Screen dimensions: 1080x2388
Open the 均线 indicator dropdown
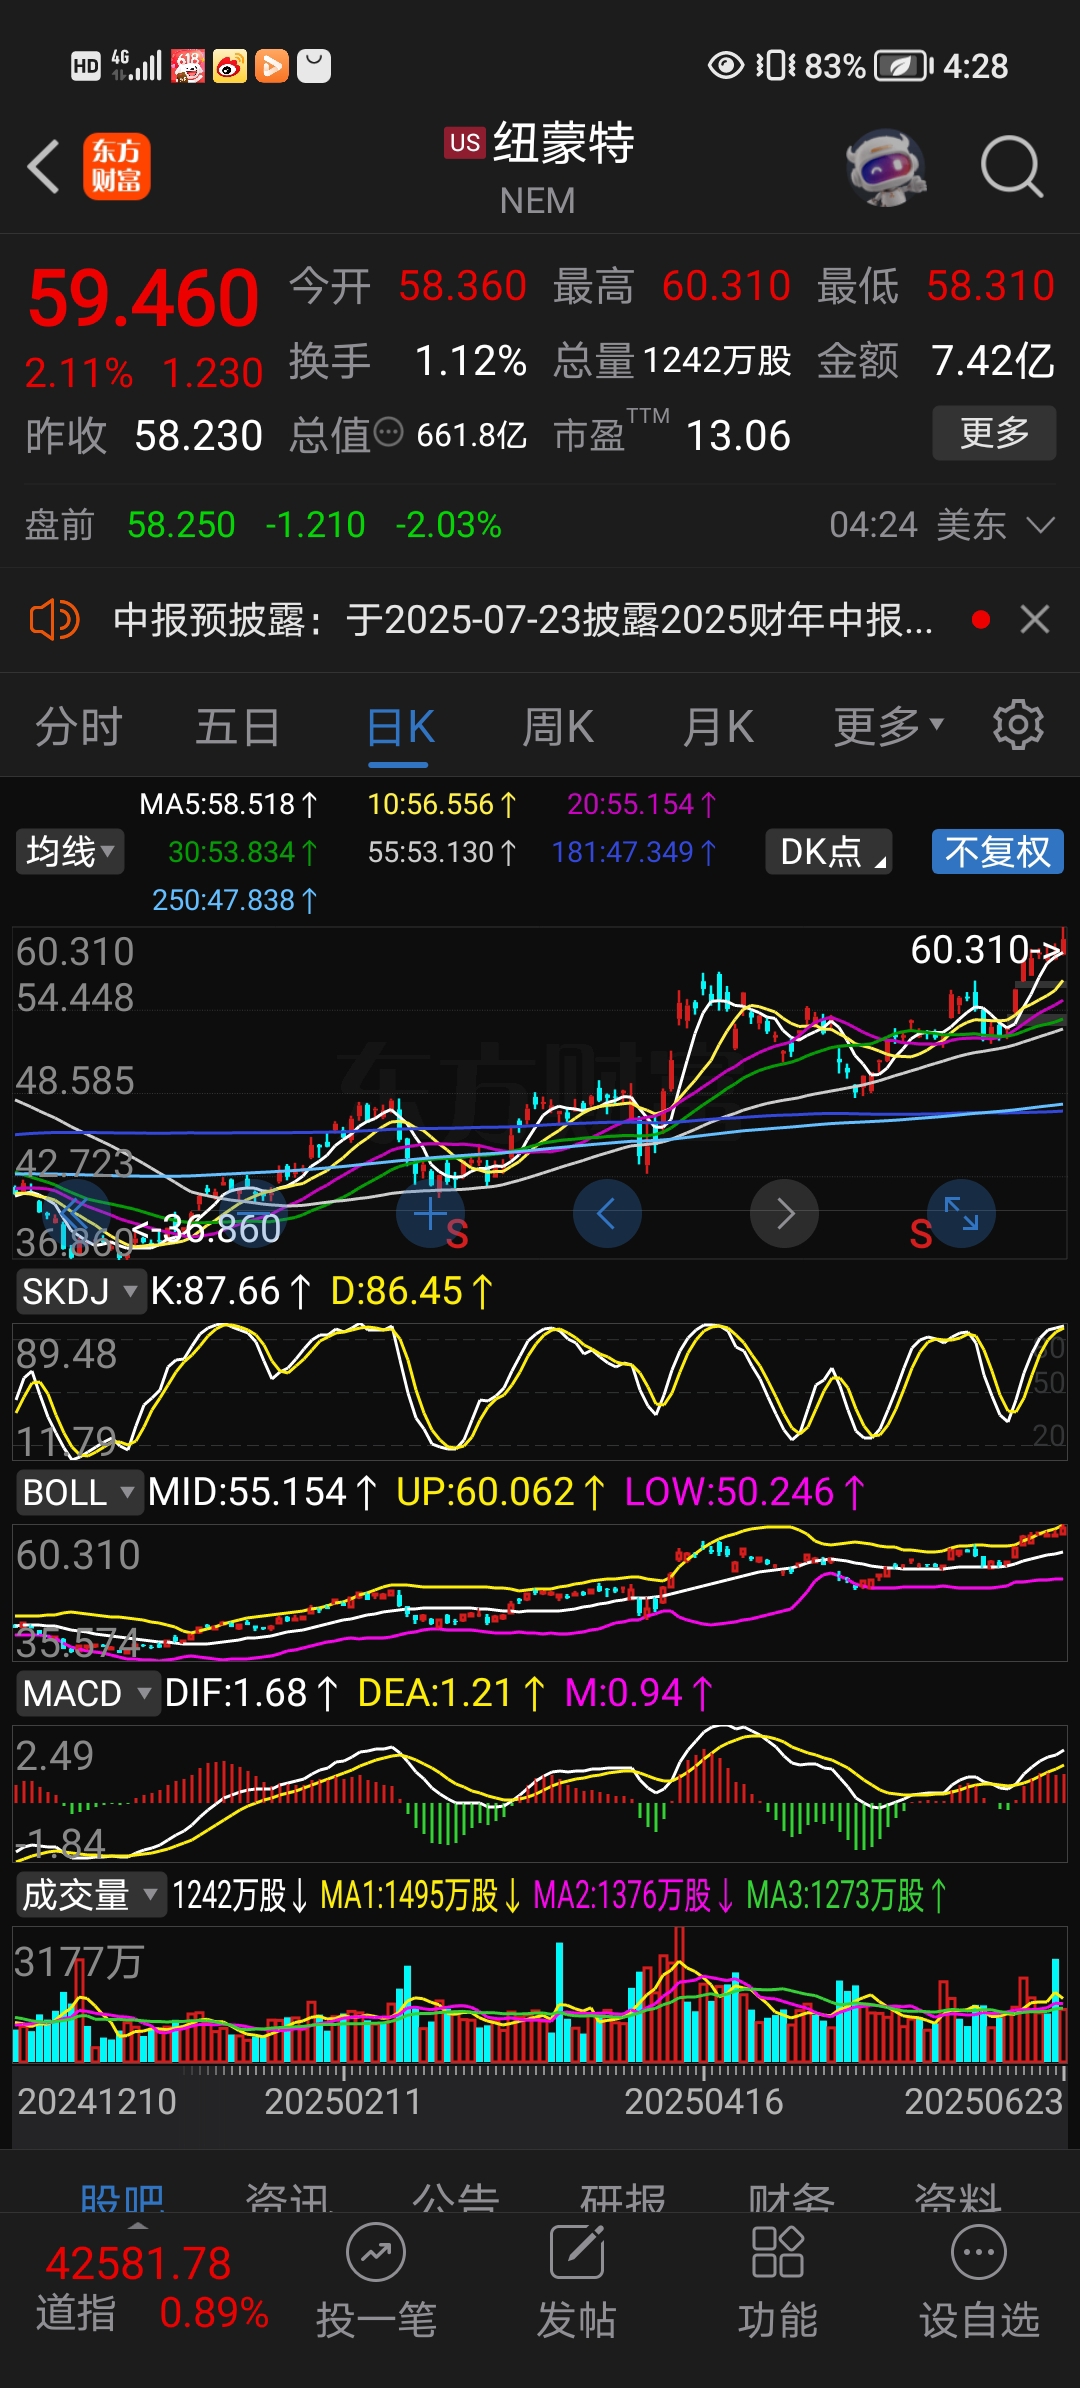pyautogui.click(x=70, y=852)
